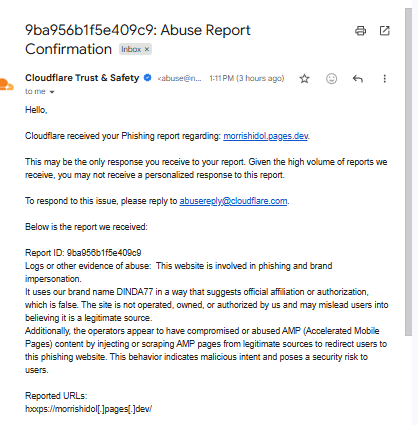Click sender name Cloudflare Trust & Safety
Viewport: 418px width, 425px height.
pos(82,78)
